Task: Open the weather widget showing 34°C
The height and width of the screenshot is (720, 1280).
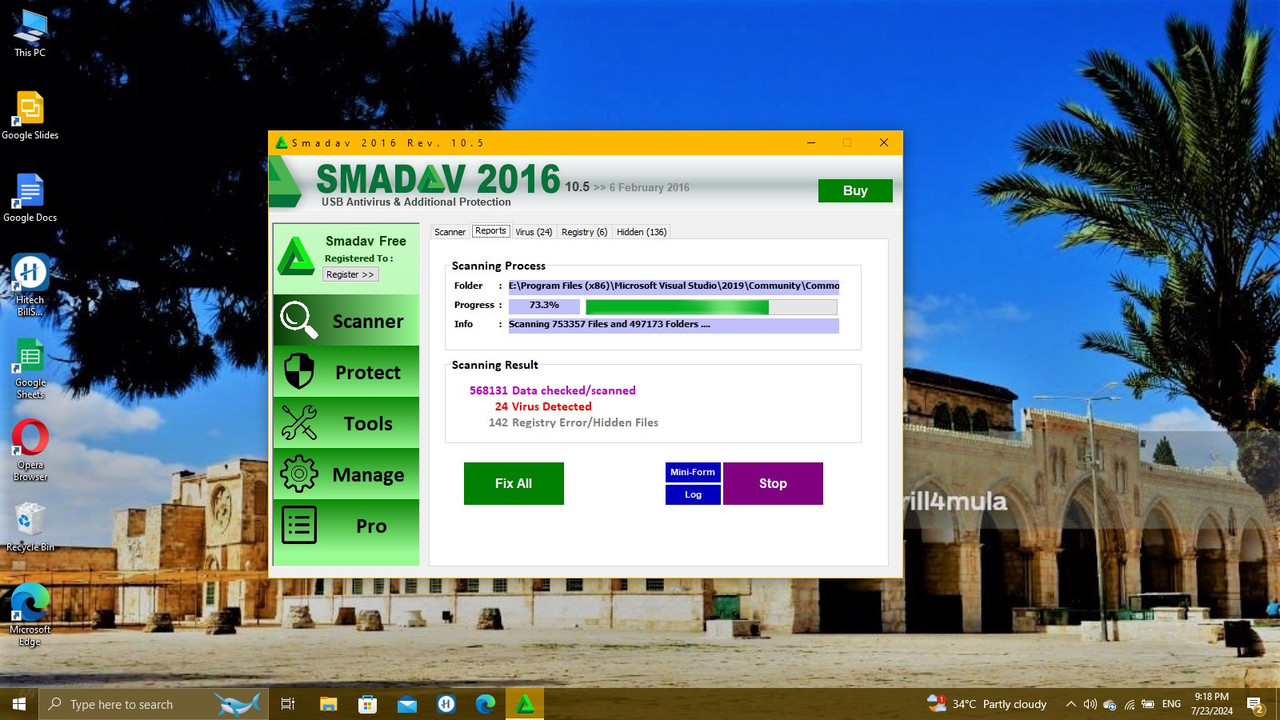Action: click(x=987, y=704)
